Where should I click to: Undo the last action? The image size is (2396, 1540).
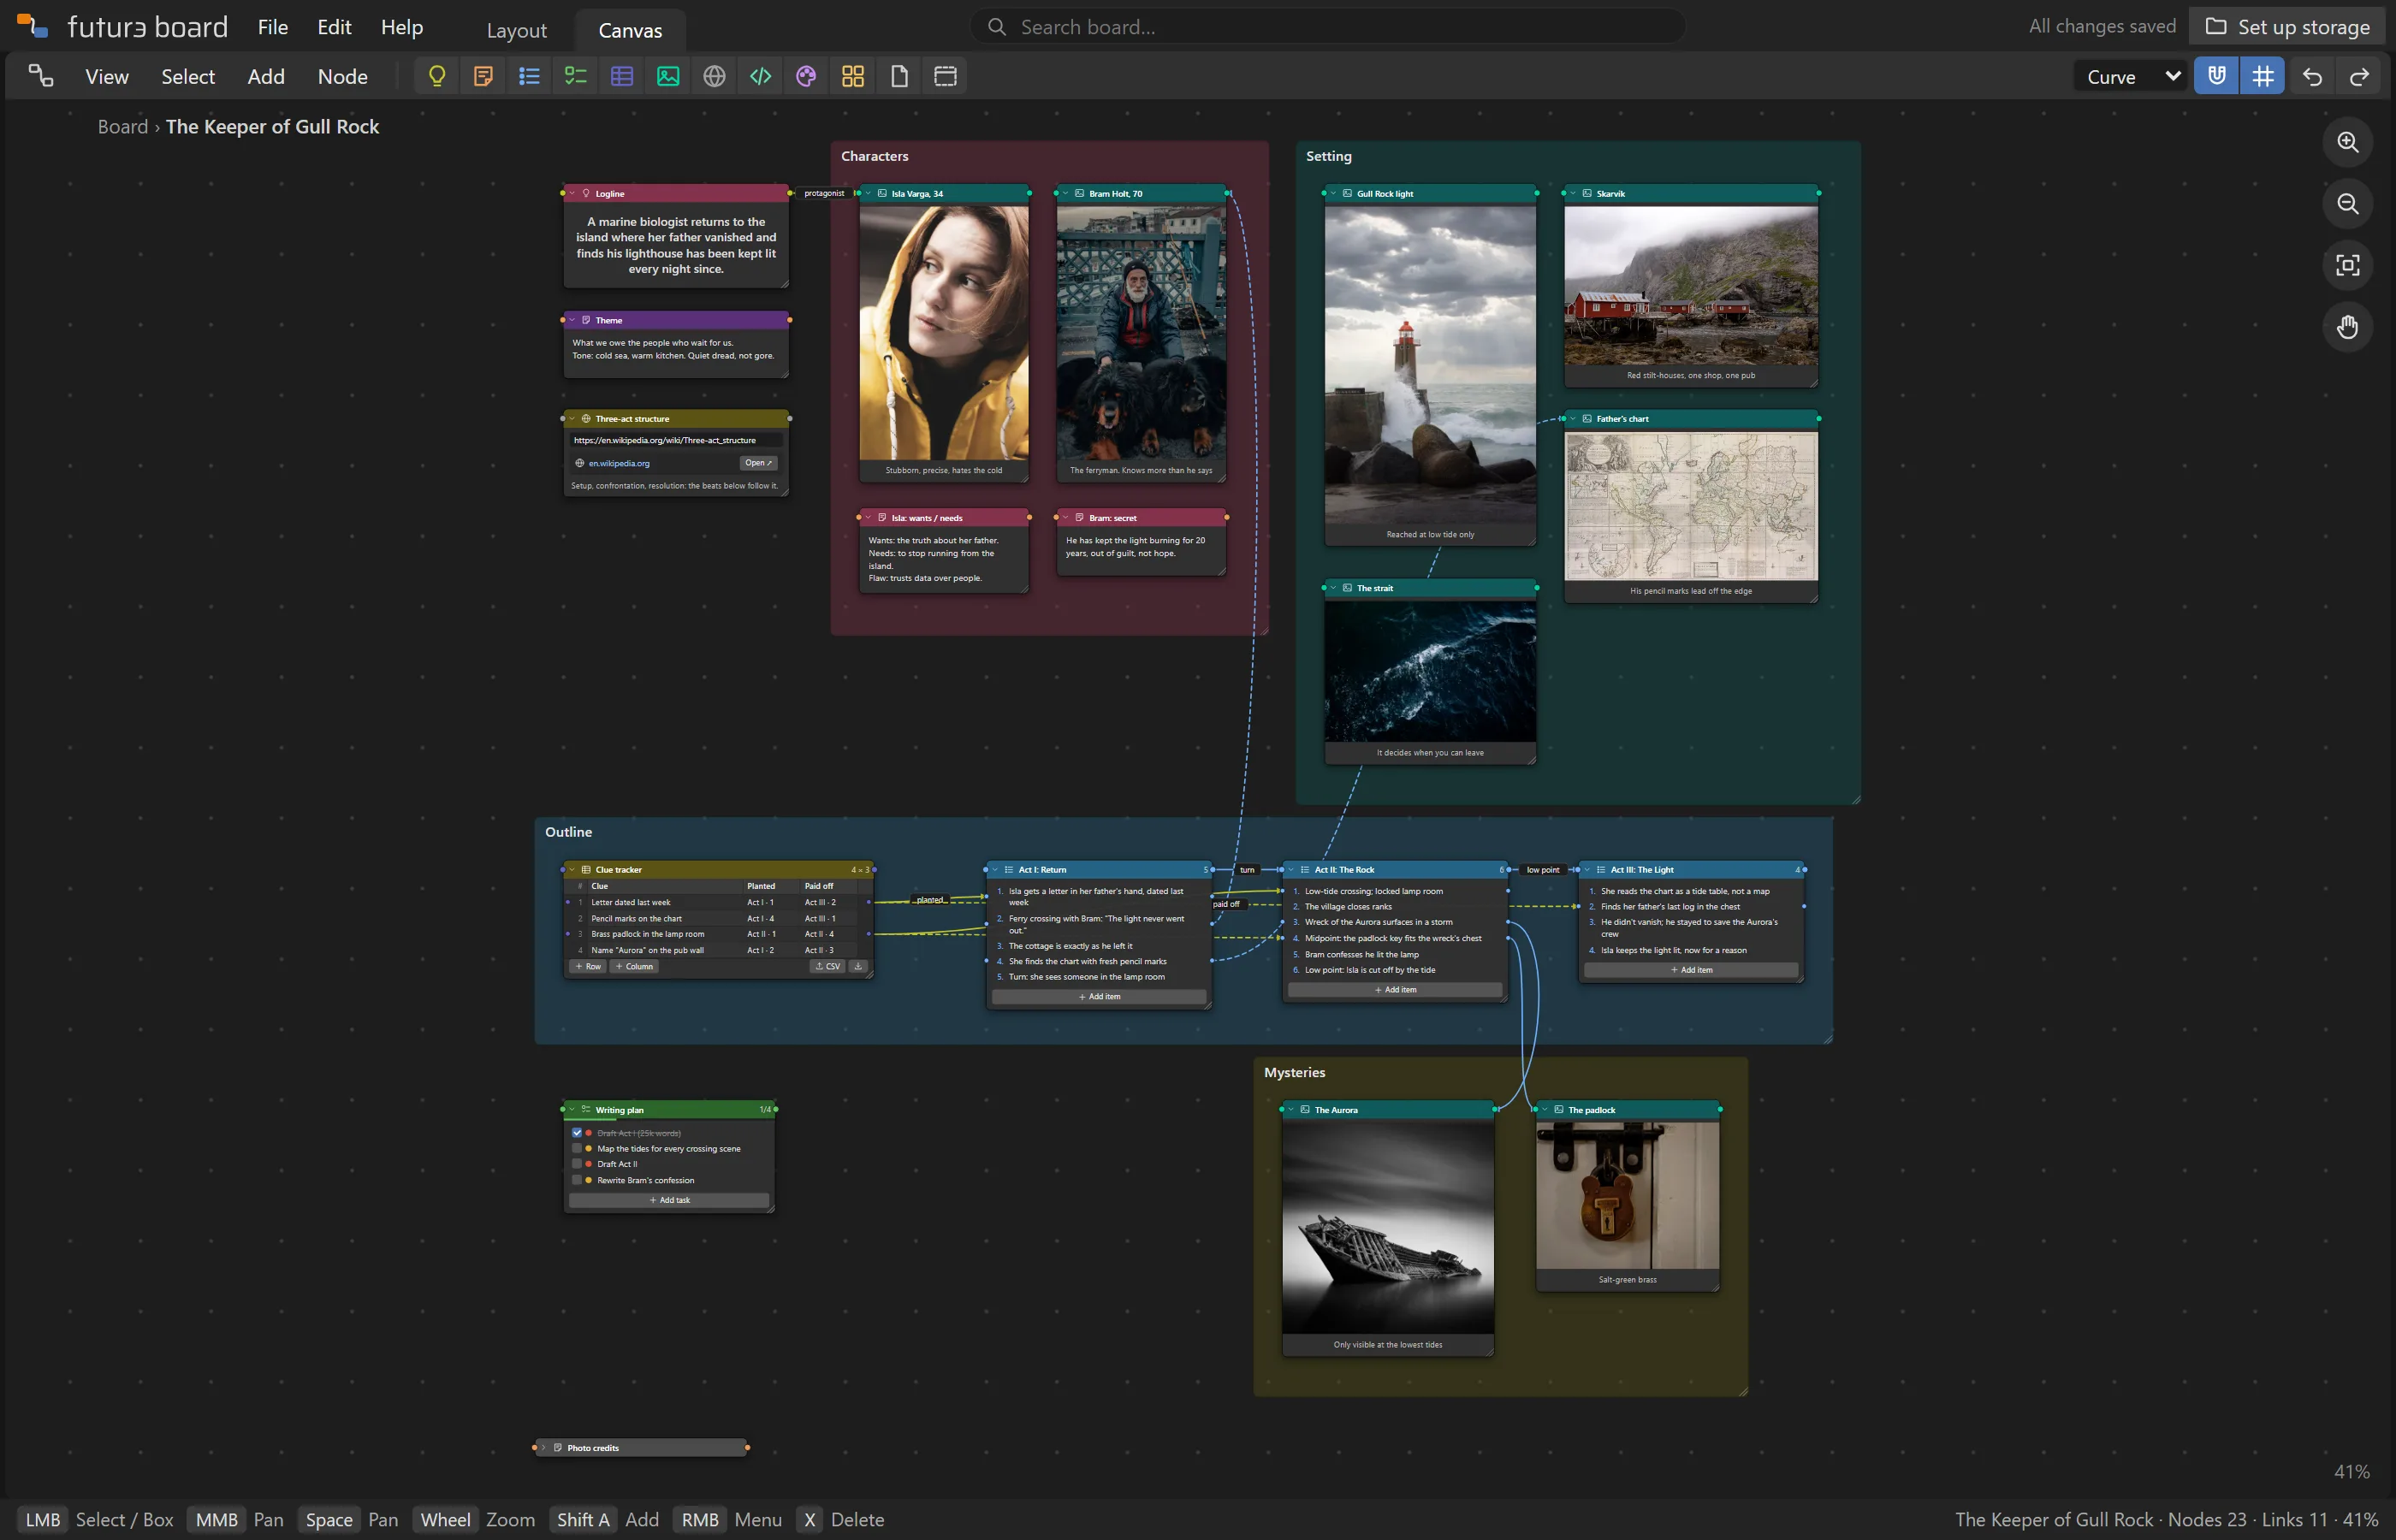[2312, 76]
